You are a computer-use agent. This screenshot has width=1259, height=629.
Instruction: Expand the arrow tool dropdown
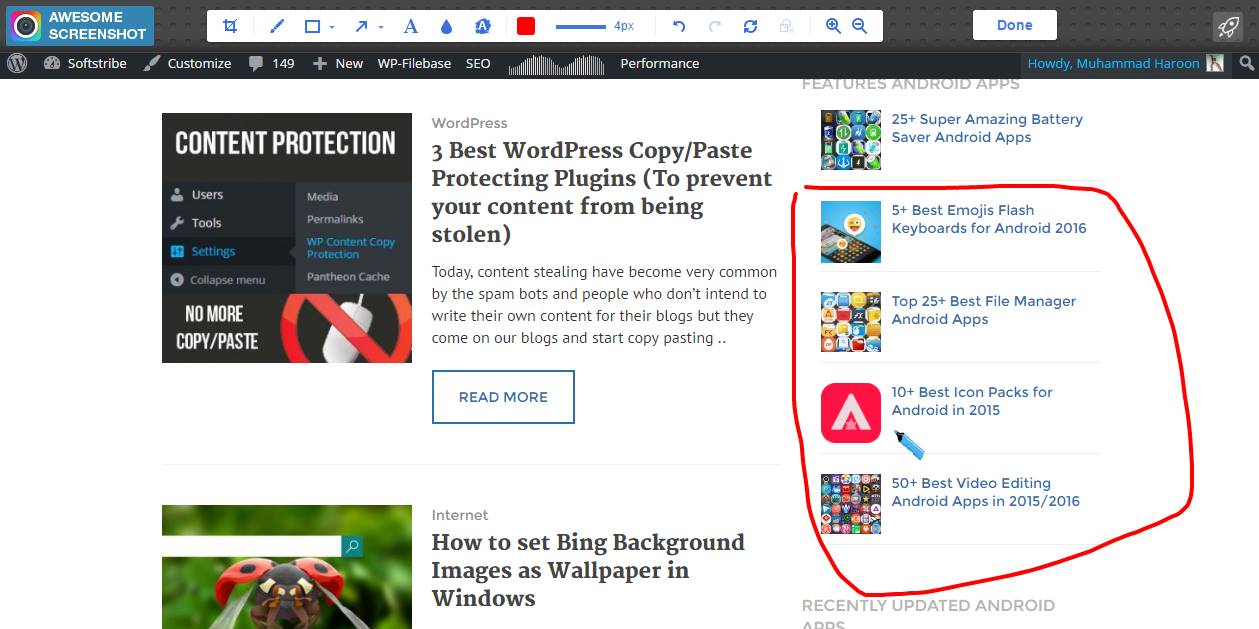tap(381, 27)
